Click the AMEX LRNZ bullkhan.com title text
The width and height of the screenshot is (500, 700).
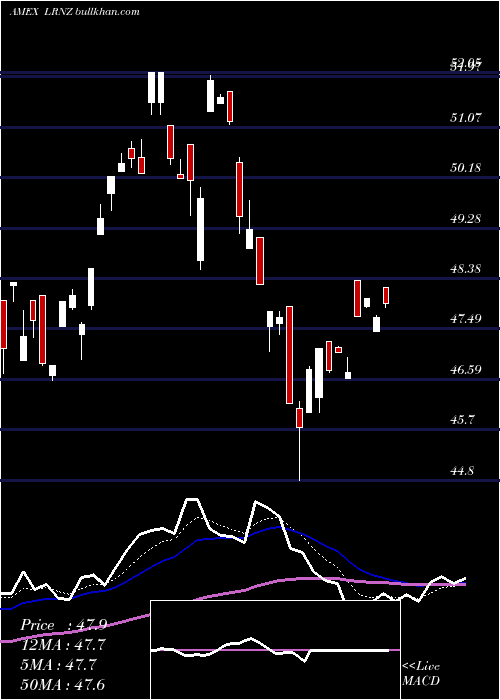[x=75, y=12]
